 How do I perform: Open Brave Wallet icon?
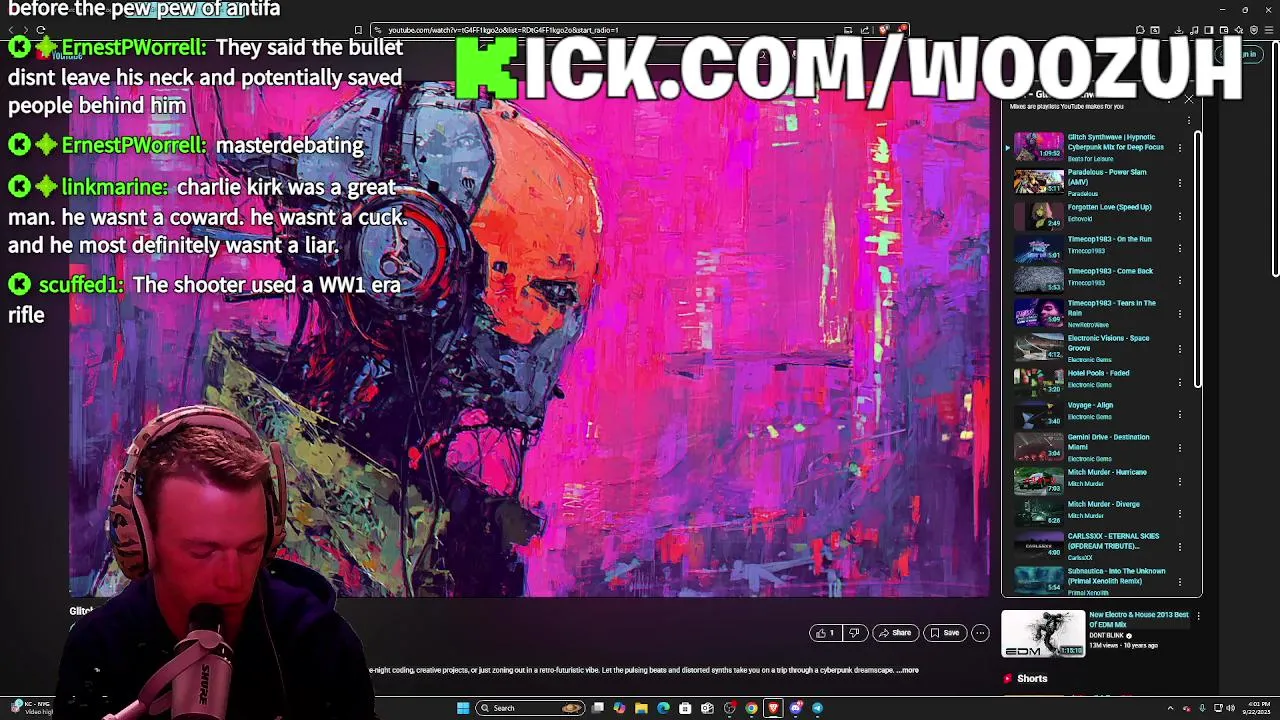click(1224, 30)
